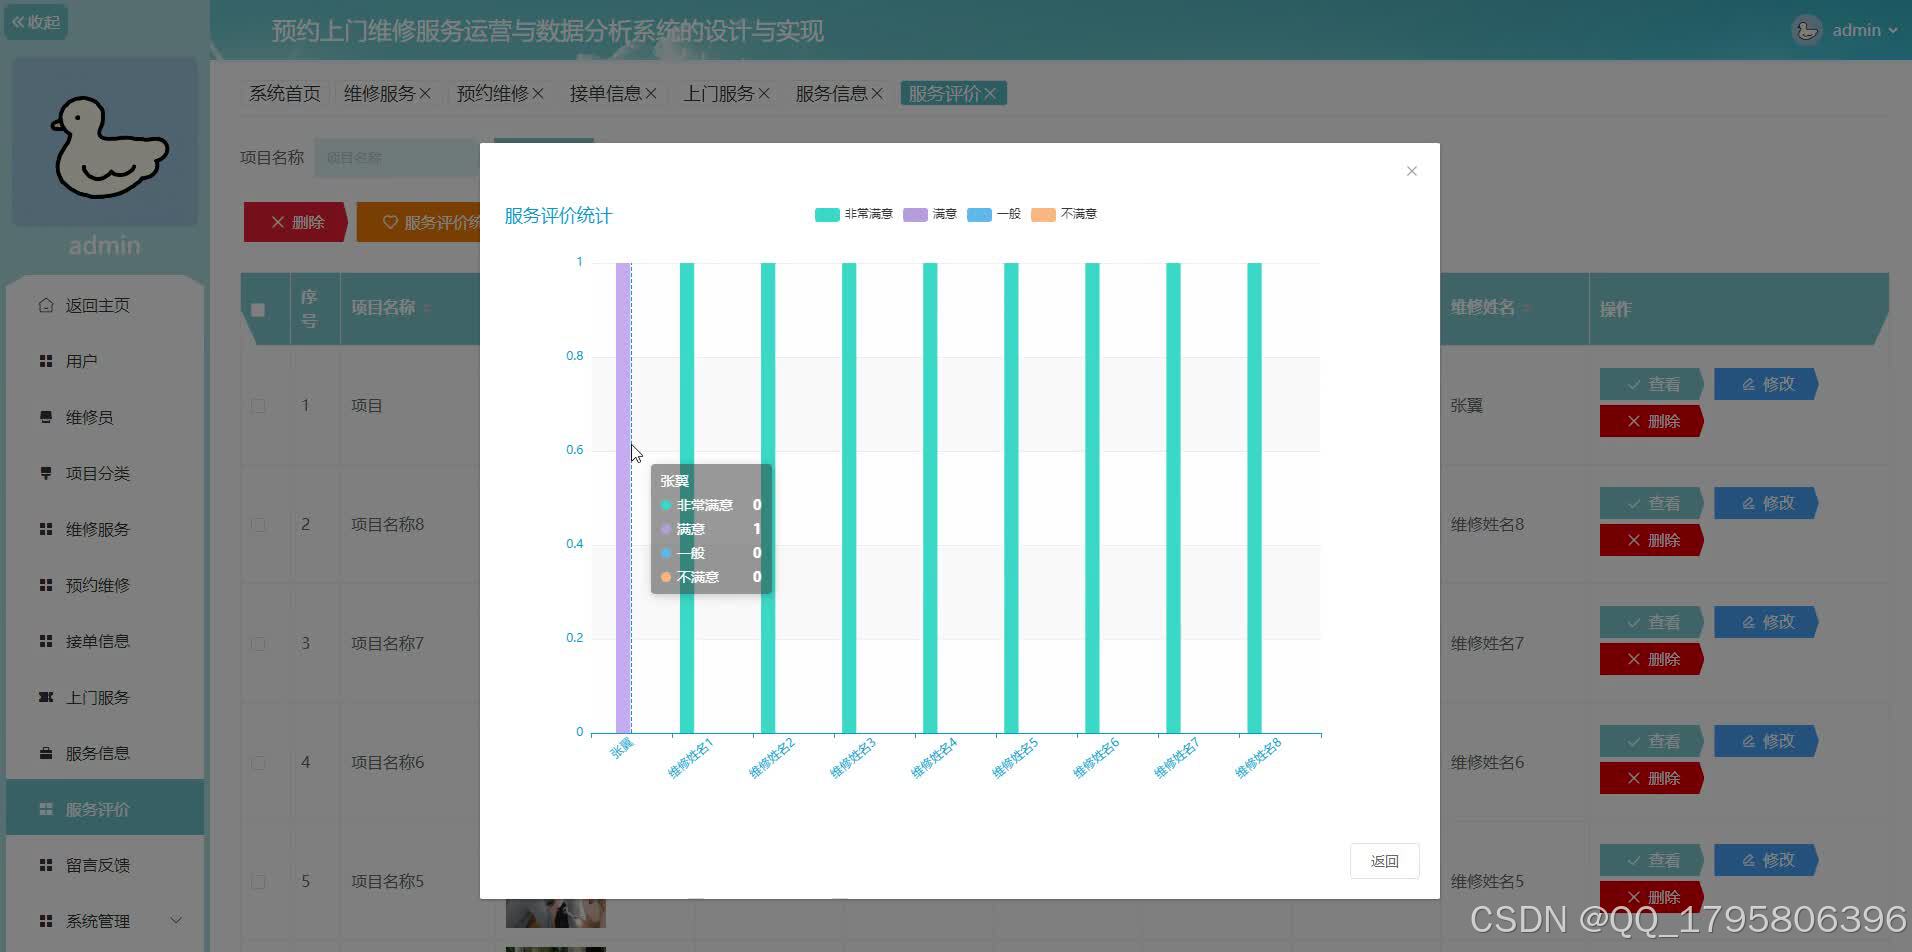Open the admin account dropdown
The image size is (1912, 952).
point(1857,29)
